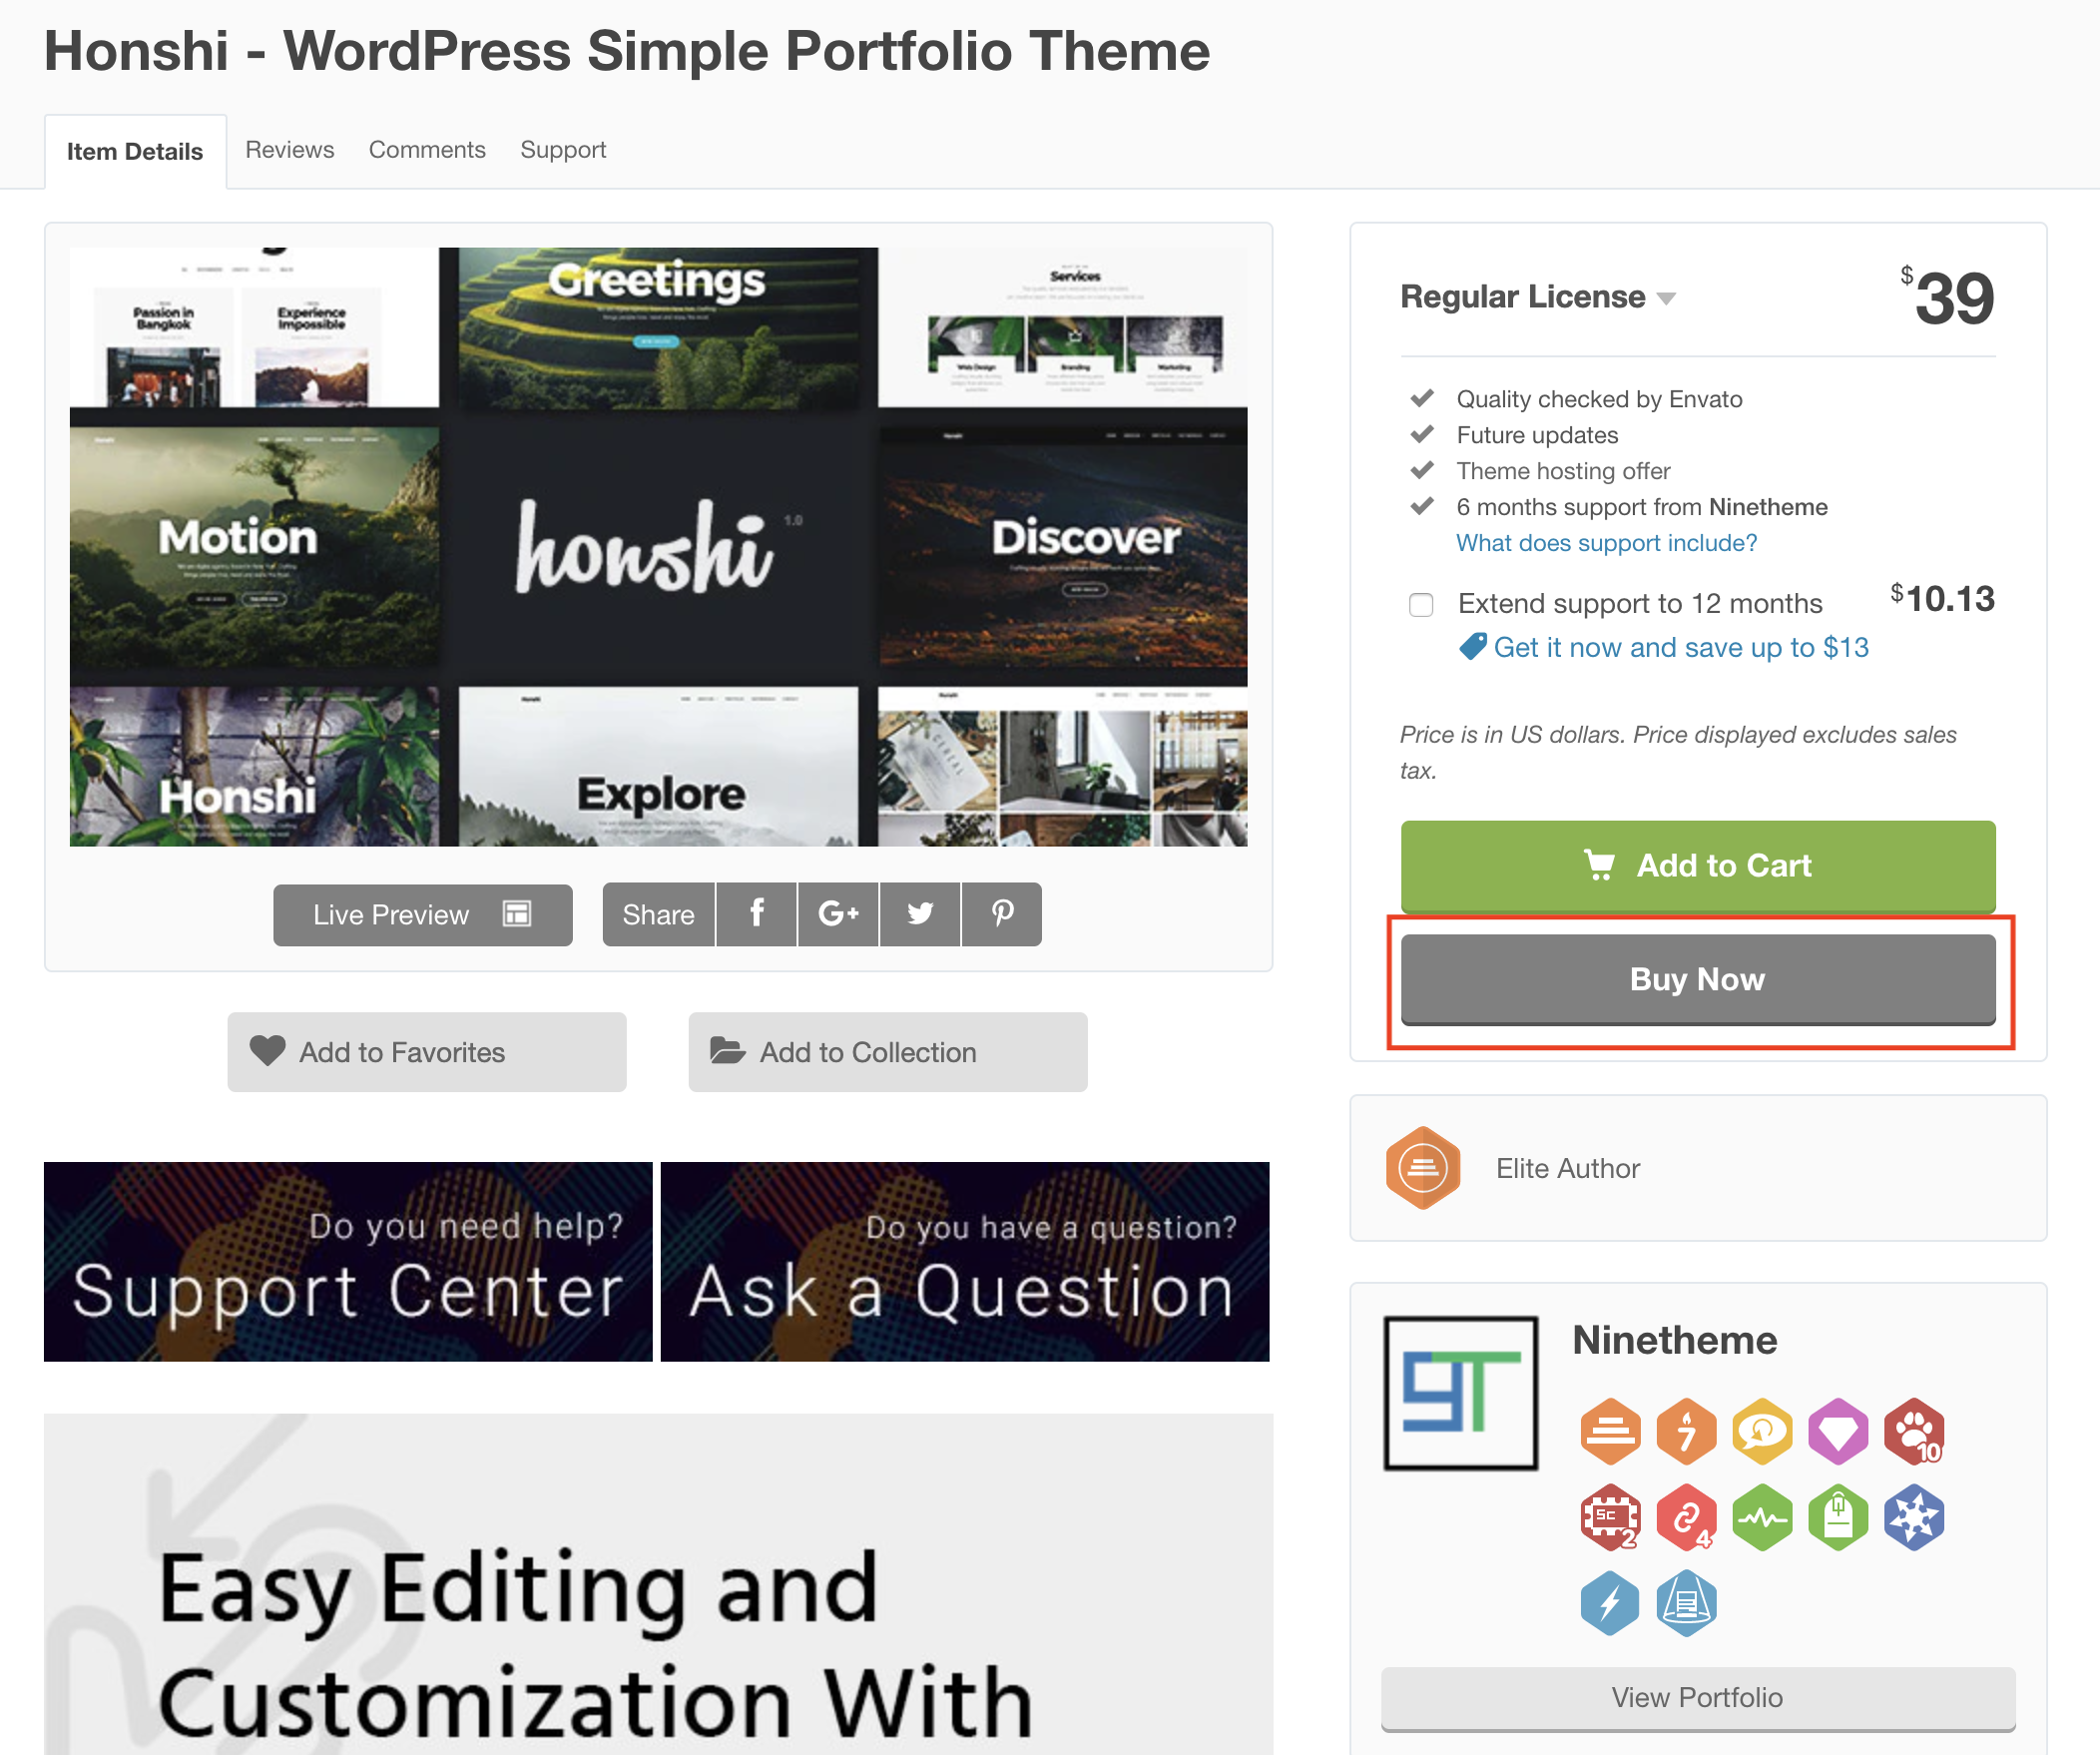2100x1755 pixels.
Task: Open the Ninetheme 9T avatar logo
Action: [1460, 1393]
